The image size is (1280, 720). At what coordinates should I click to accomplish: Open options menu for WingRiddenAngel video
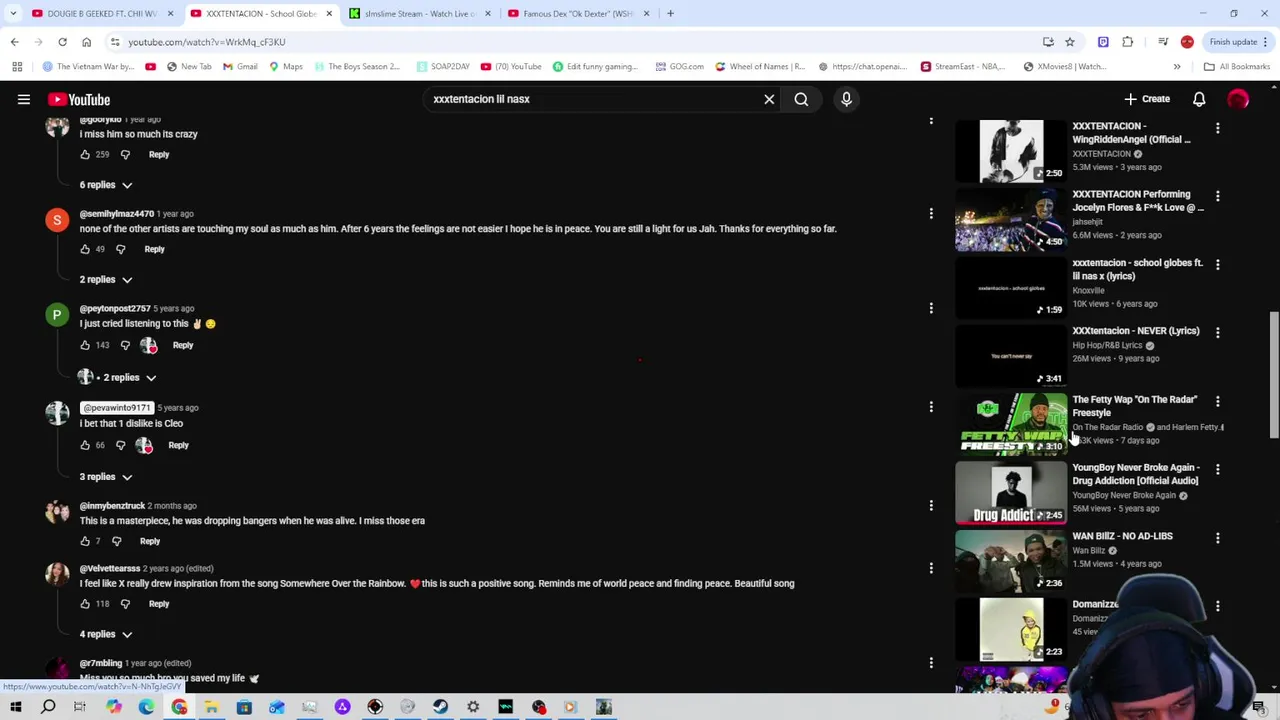coord(1217,128)
